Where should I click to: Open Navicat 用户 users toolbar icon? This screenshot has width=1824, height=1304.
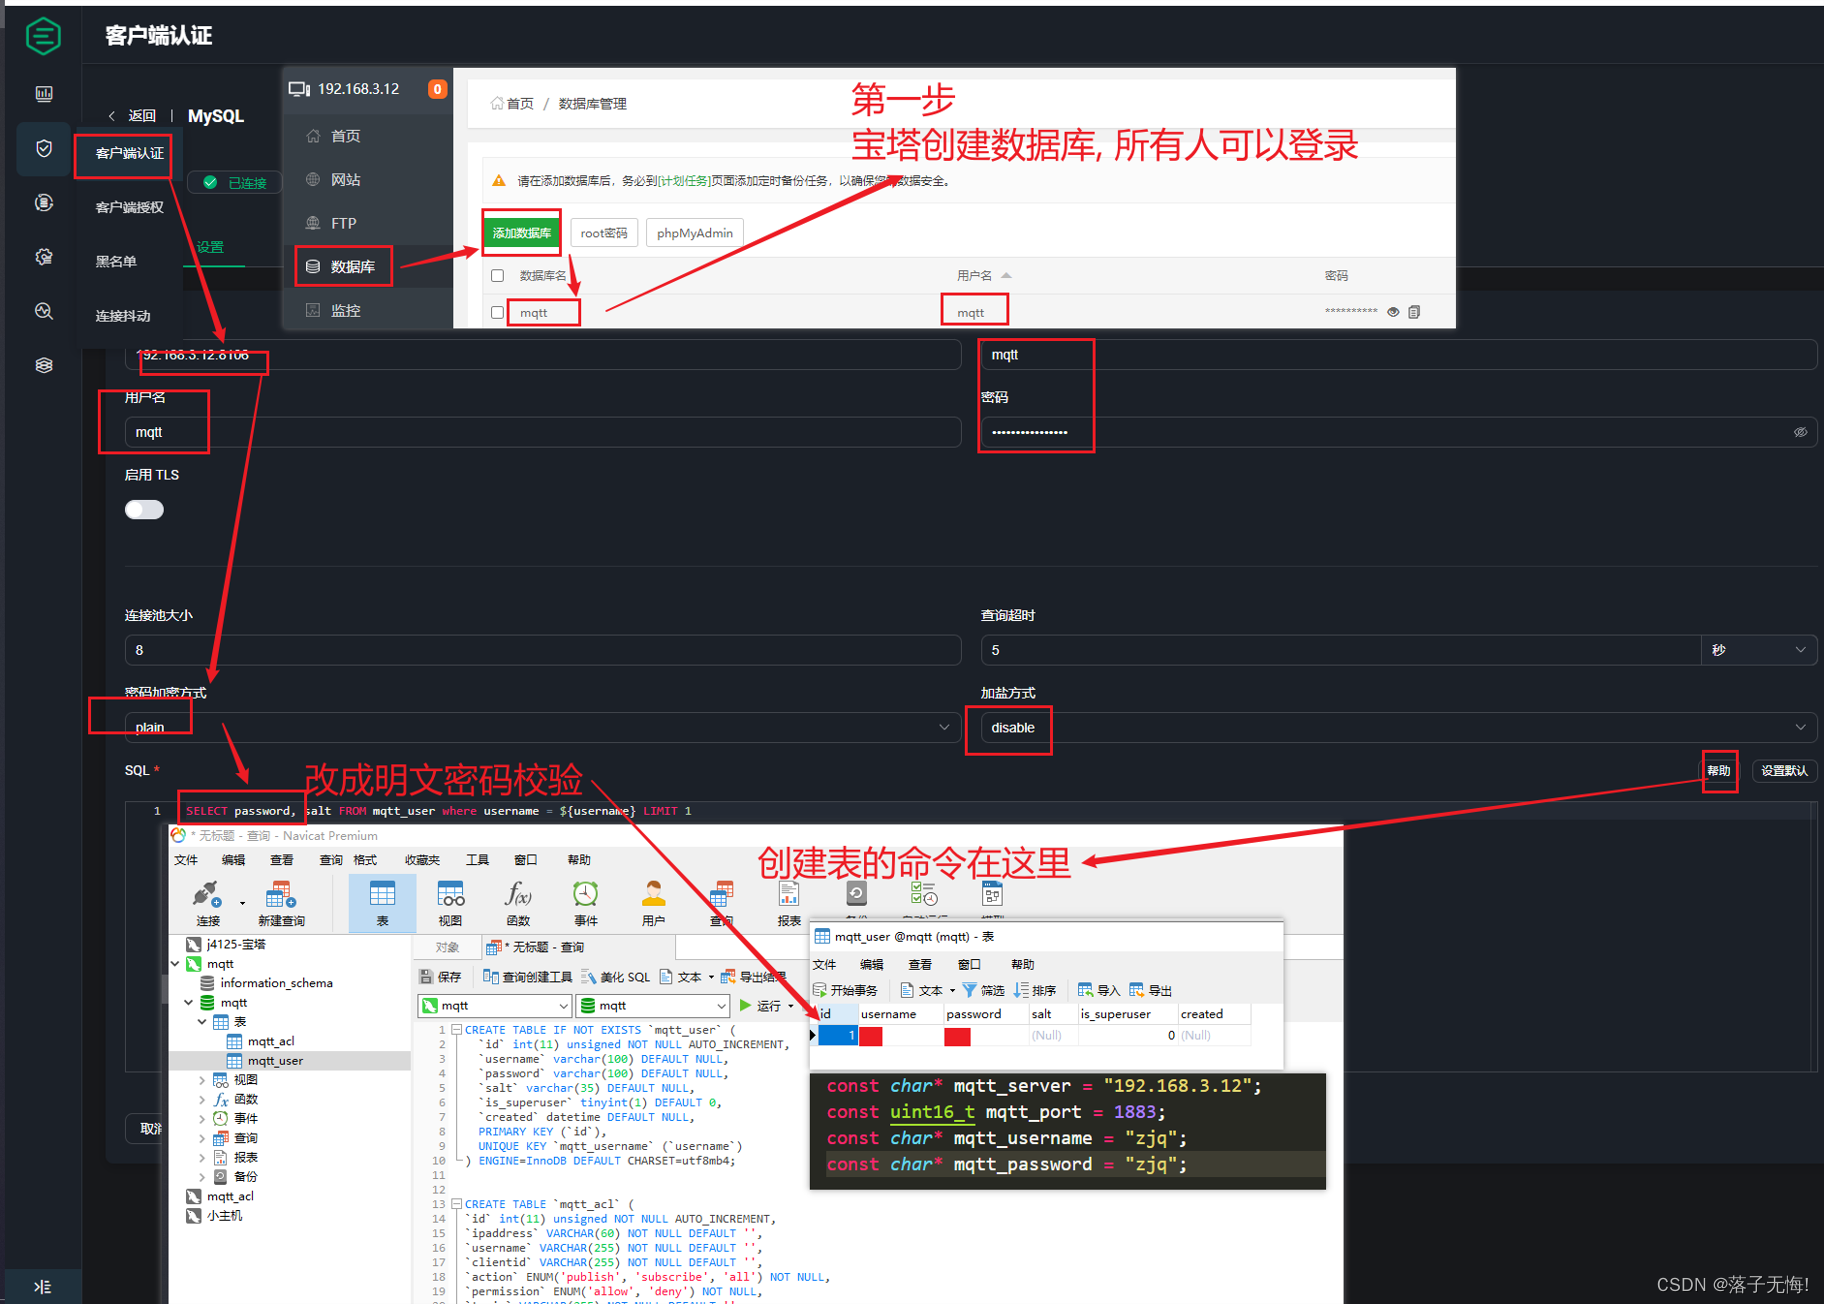653,903
